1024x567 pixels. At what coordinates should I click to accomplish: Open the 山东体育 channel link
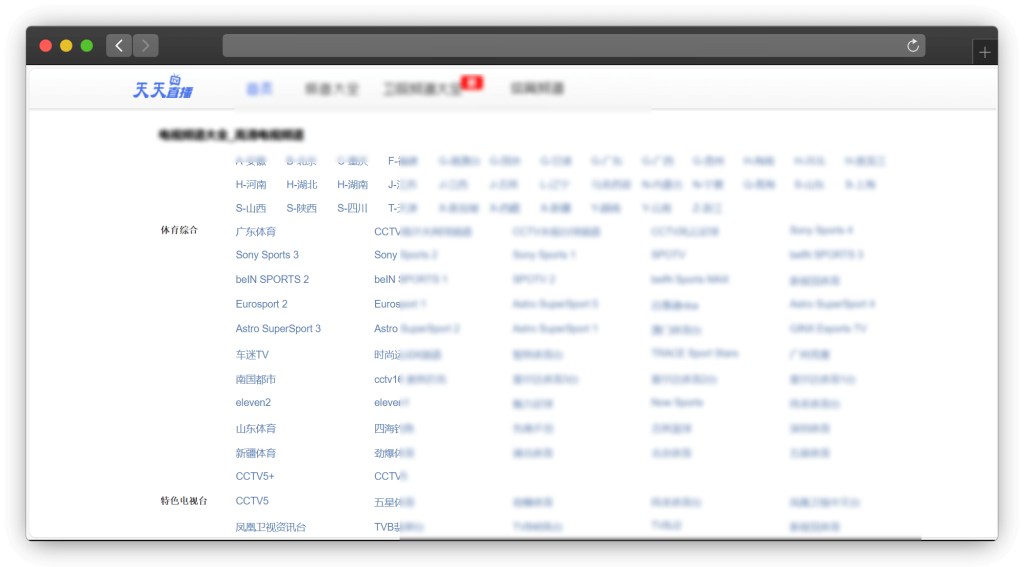tap(256, 429)
